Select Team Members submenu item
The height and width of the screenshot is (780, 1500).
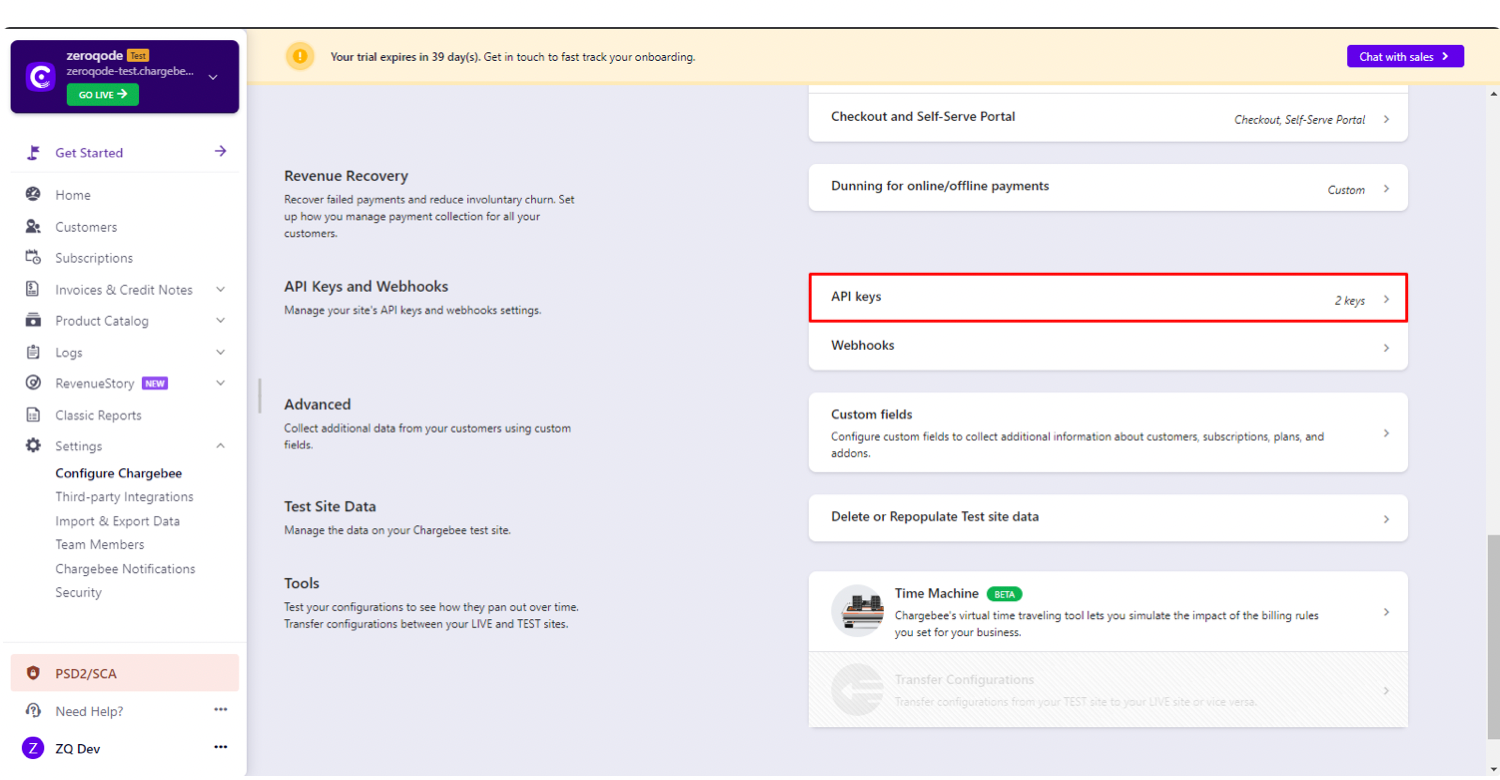click(x=100, y=545)
